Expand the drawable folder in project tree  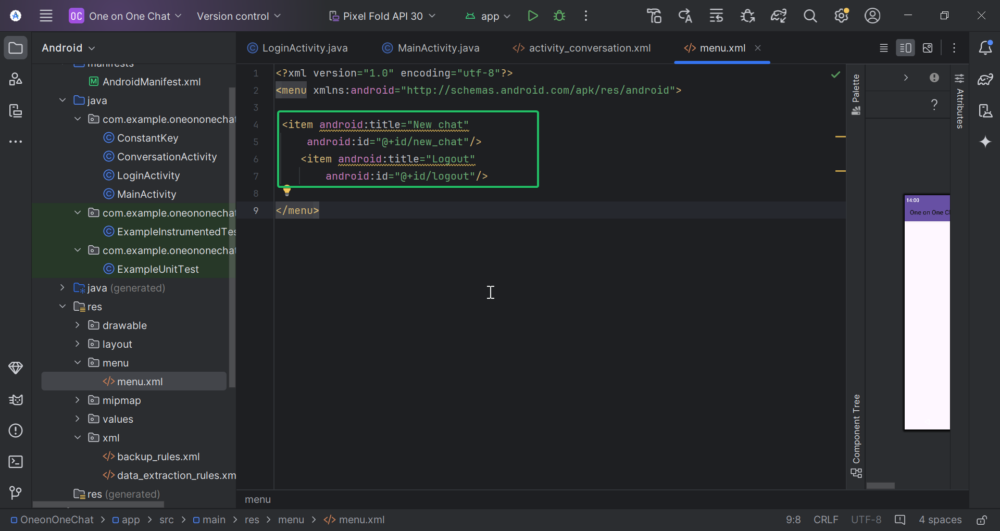tap(79, 325)
